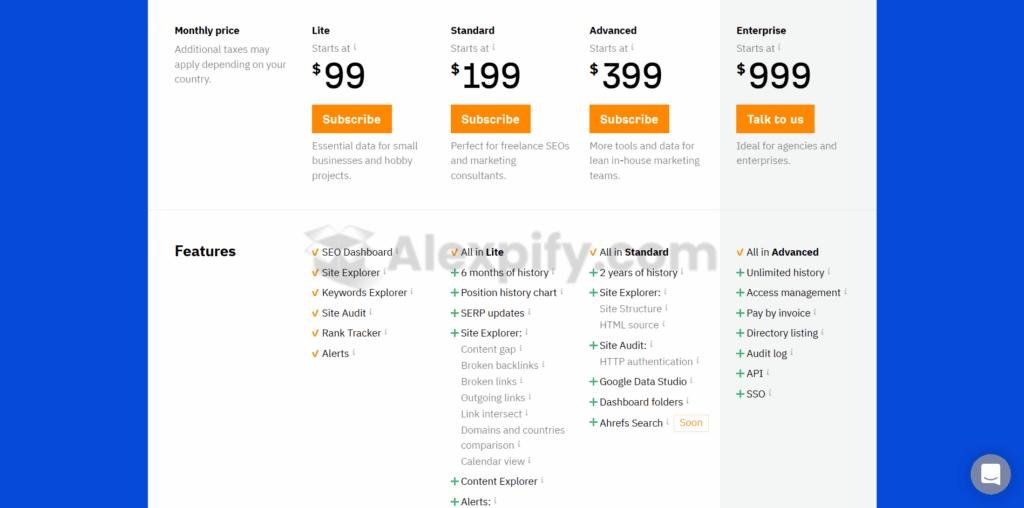This screenshot has height=508, width=1024.
Task: Click info icon next to SSO
Action: 770,393
